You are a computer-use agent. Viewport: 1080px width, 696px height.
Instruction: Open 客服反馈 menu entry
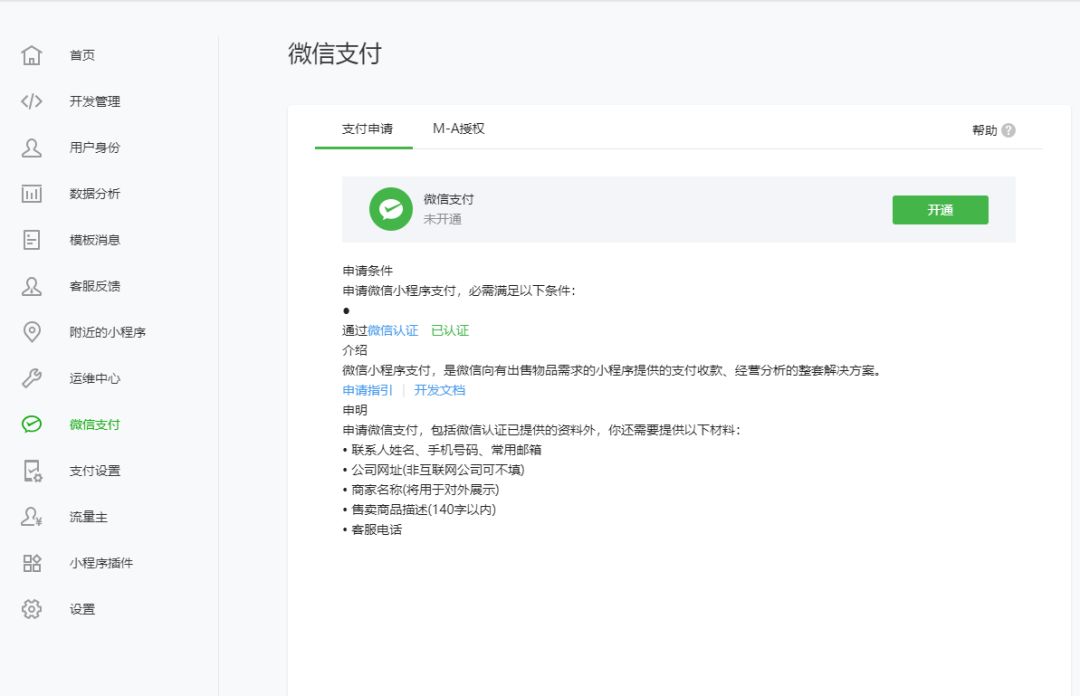(94, 286)
